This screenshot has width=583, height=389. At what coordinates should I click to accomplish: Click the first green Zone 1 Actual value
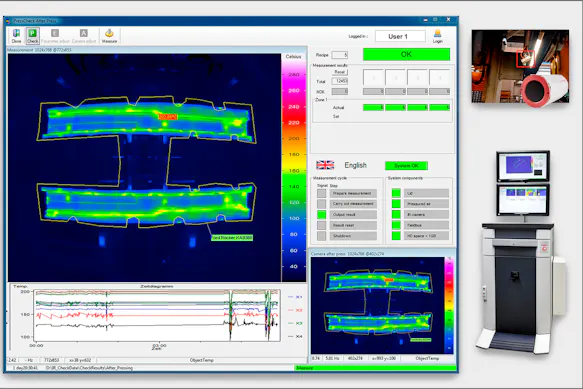click(373, 107)
